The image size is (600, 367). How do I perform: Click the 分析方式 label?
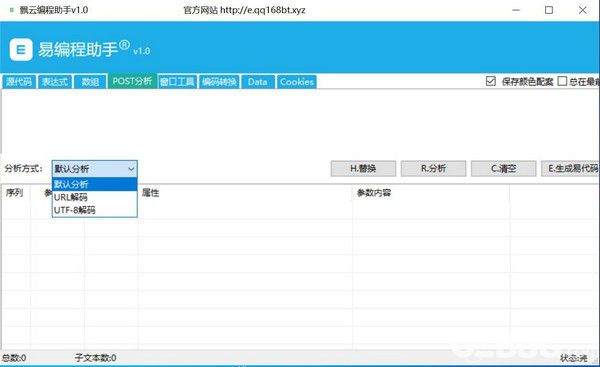[23, 168]
